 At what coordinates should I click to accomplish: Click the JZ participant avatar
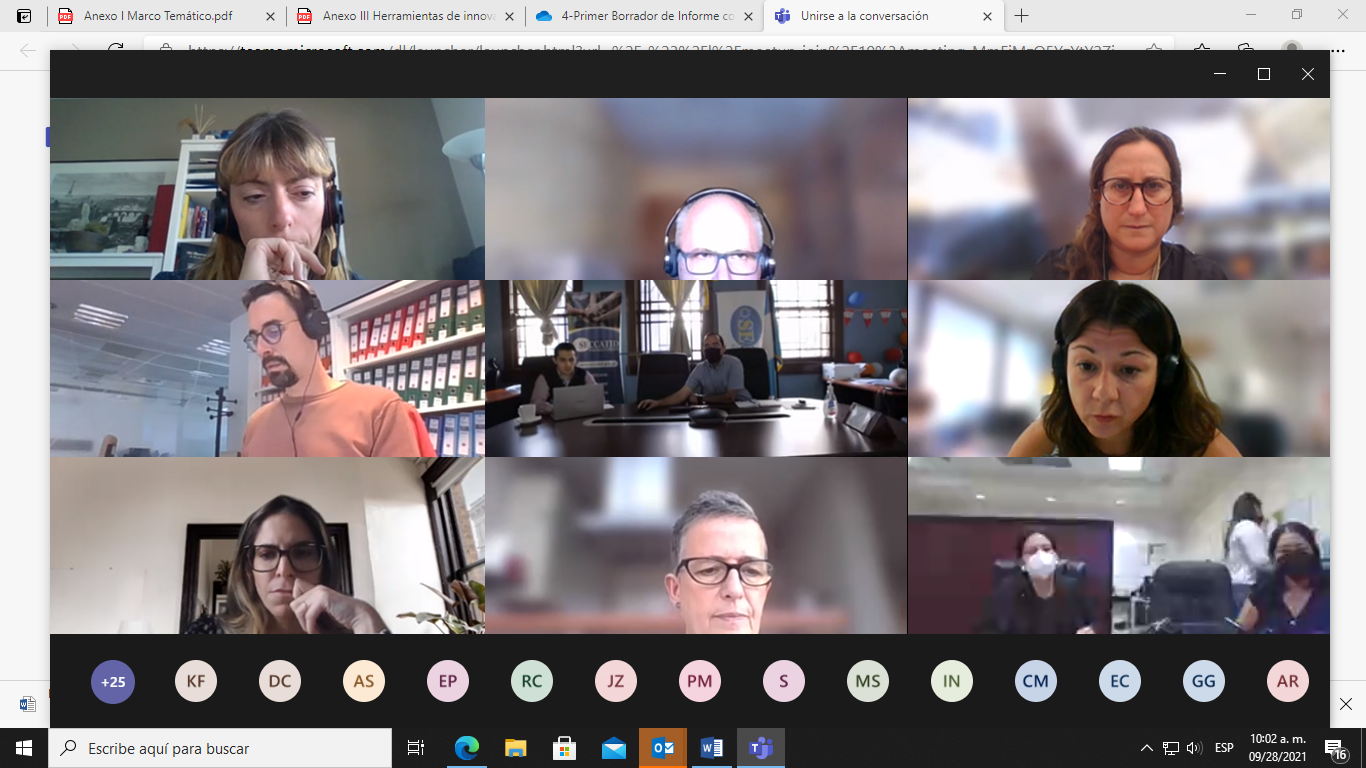point(616,682)
